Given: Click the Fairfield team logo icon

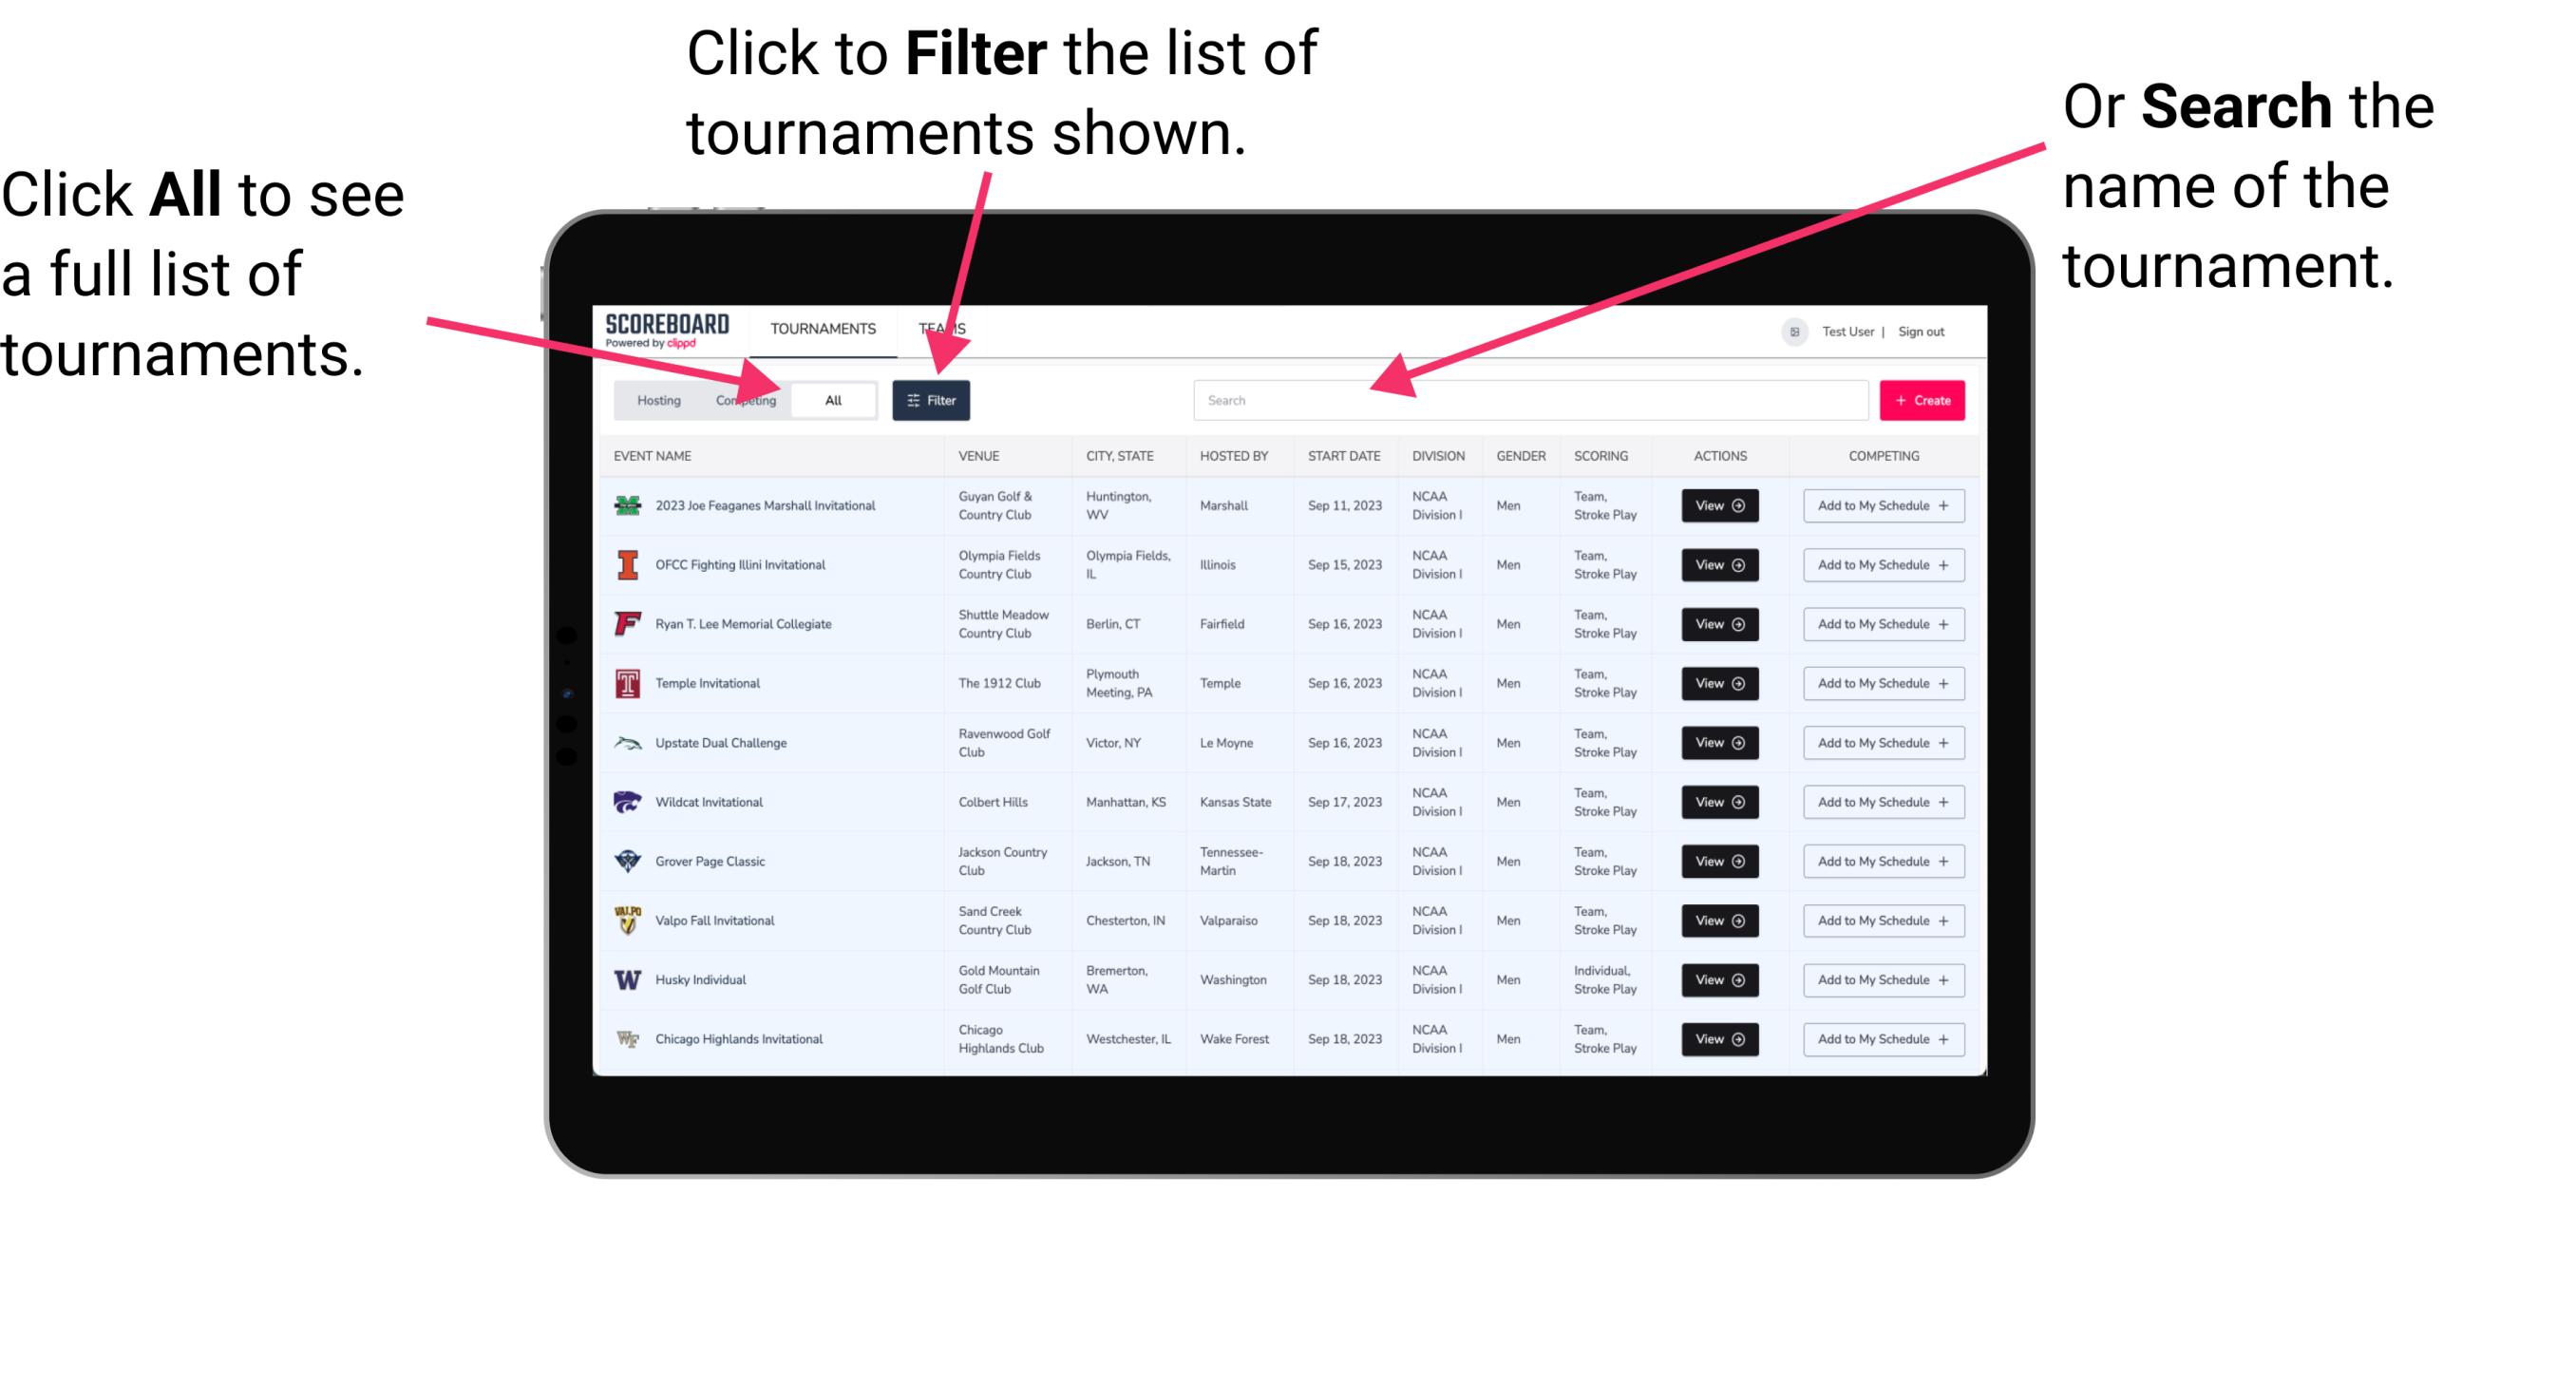Looking at the screenshot, I should pos(628,623).
